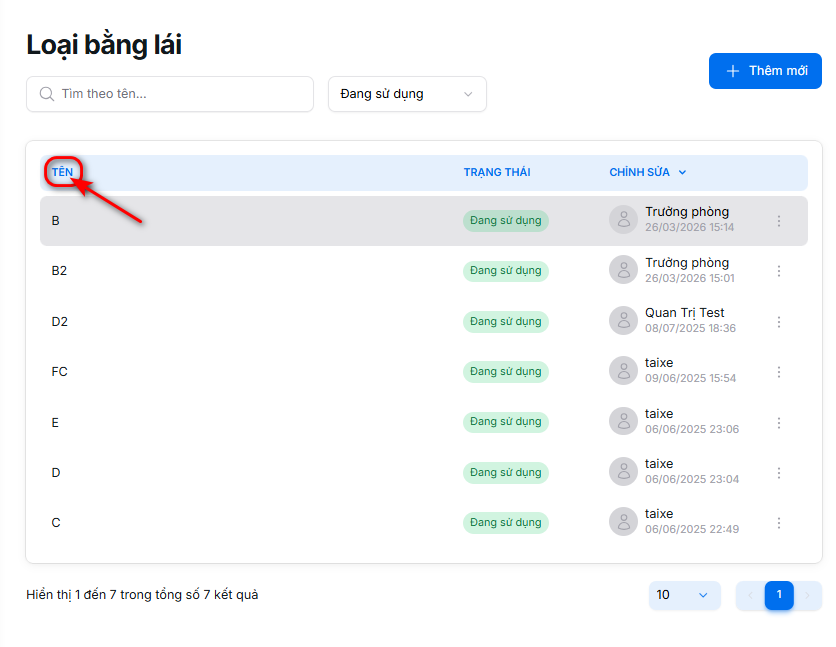Open the three-dot menu for row D2
This screenshot has width=836, height=647.
click(779, 322)
